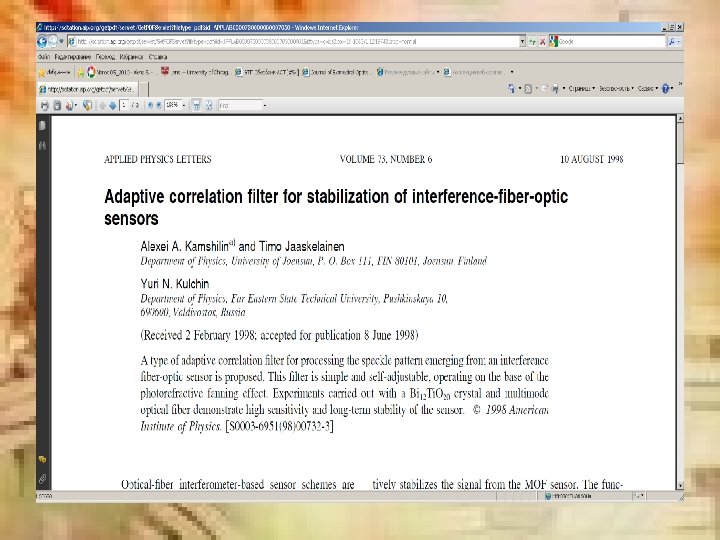Click the PDF page number field
The height and width of the screenshot is (540, 720).
(x=124, y=106)
